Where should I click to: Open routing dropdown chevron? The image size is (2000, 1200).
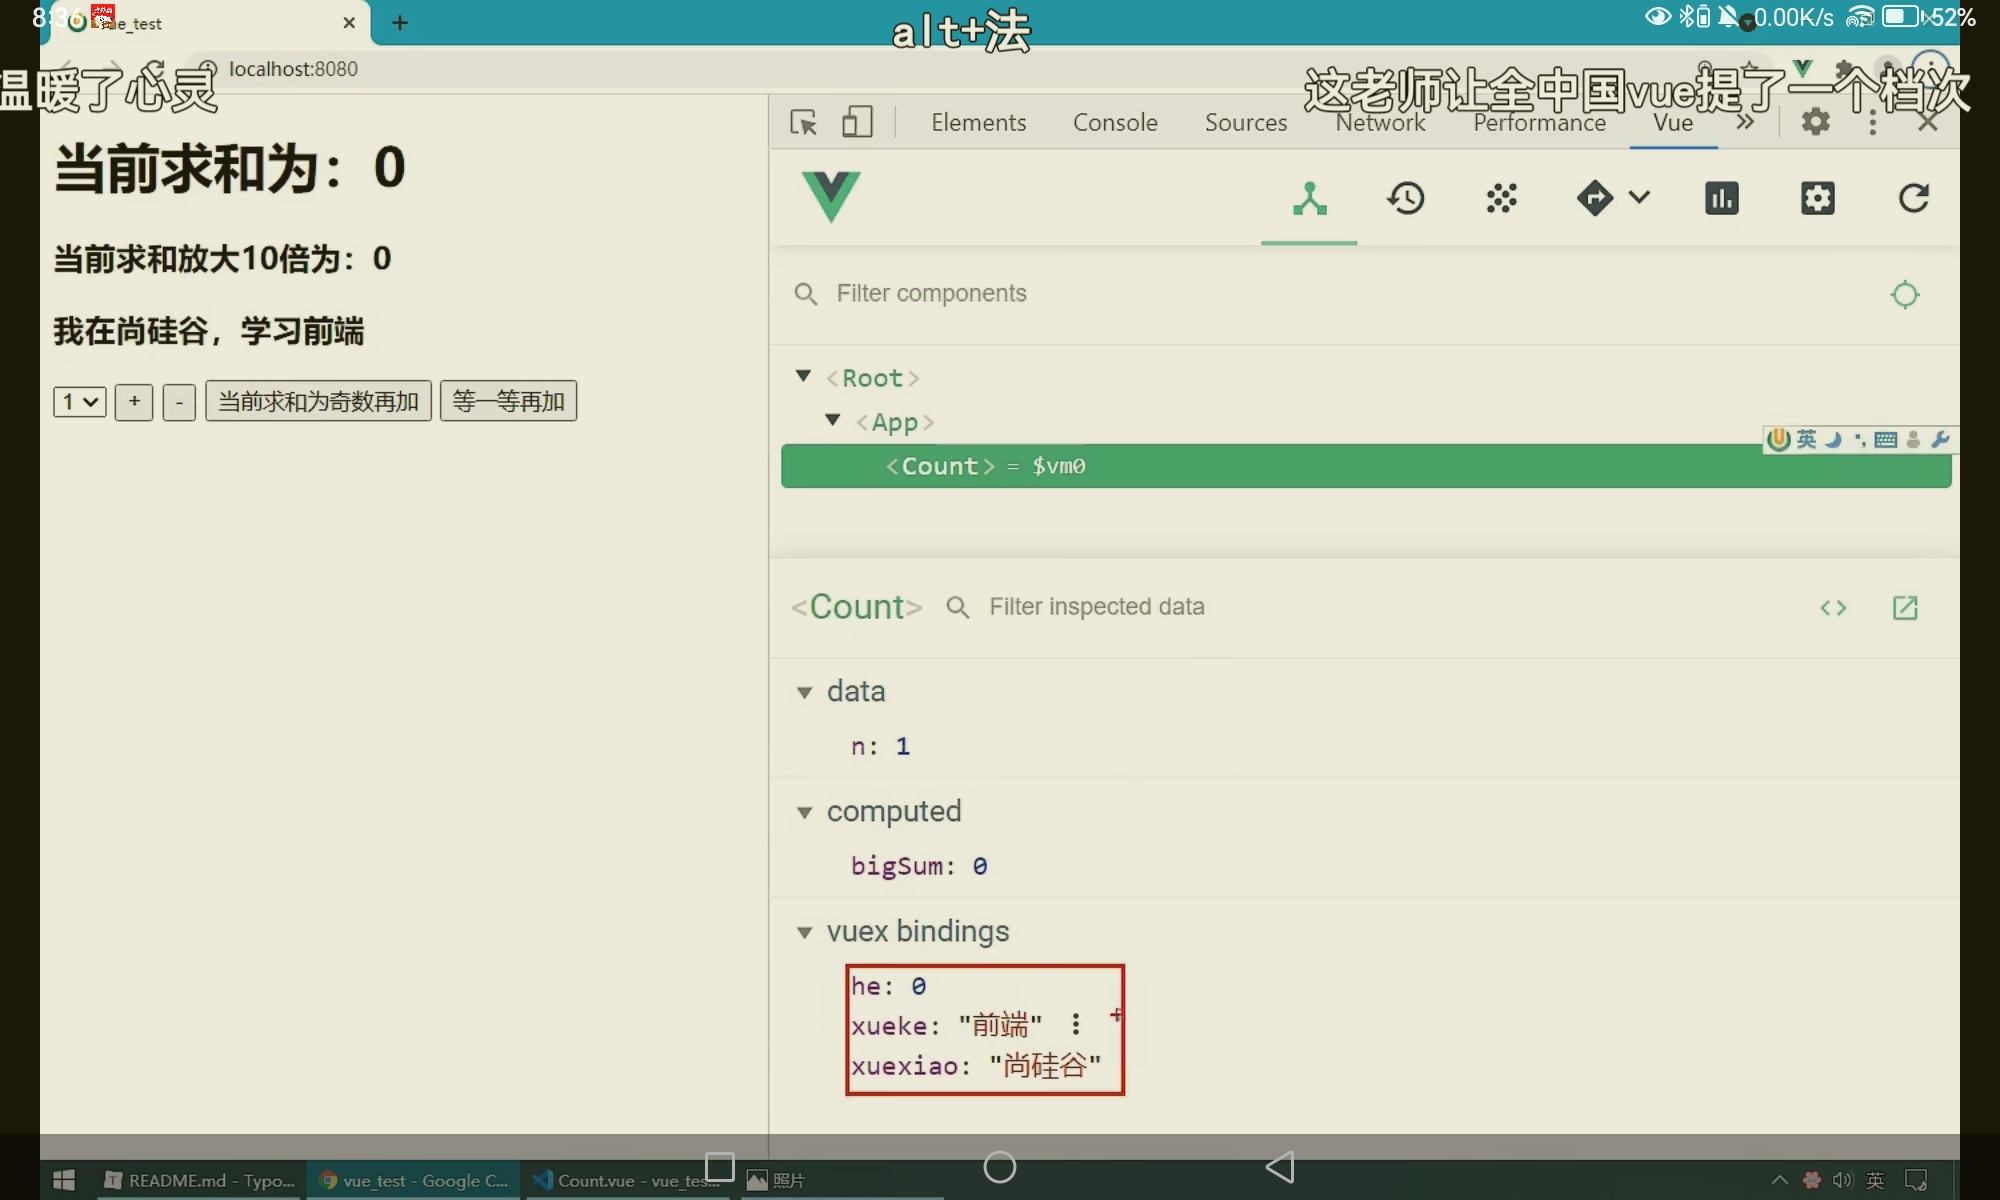click(1639, 197)
